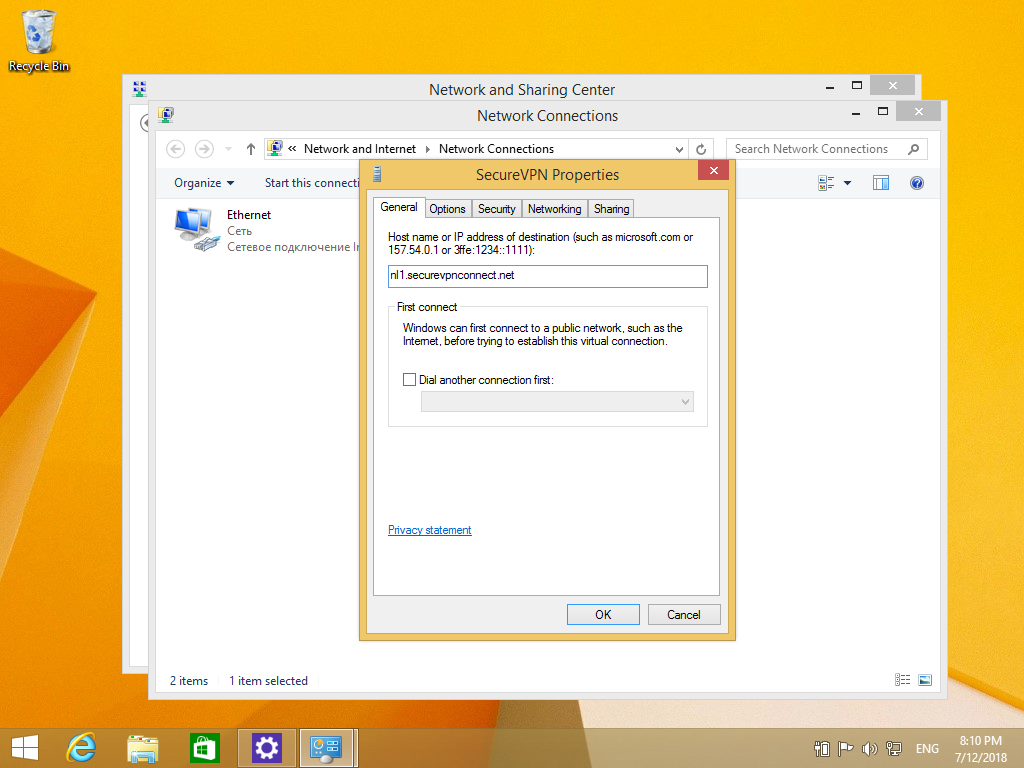This screenshot has width=1024, height=768.
Task: Switch to the Security tab
Action: 496,209
